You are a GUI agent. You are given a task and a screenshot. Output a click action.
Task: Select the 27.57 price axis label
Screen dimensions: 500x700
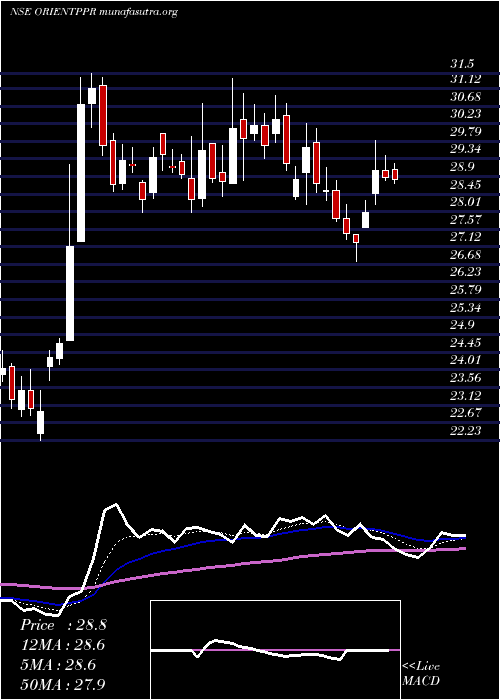tap(465, 219)
